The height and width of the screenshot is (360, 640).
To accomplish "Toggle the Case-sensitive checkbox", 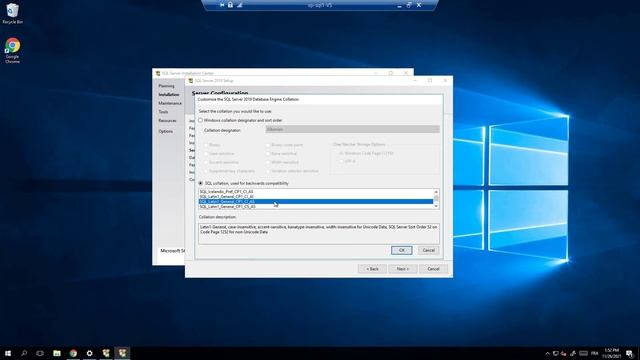I will 206,153.
